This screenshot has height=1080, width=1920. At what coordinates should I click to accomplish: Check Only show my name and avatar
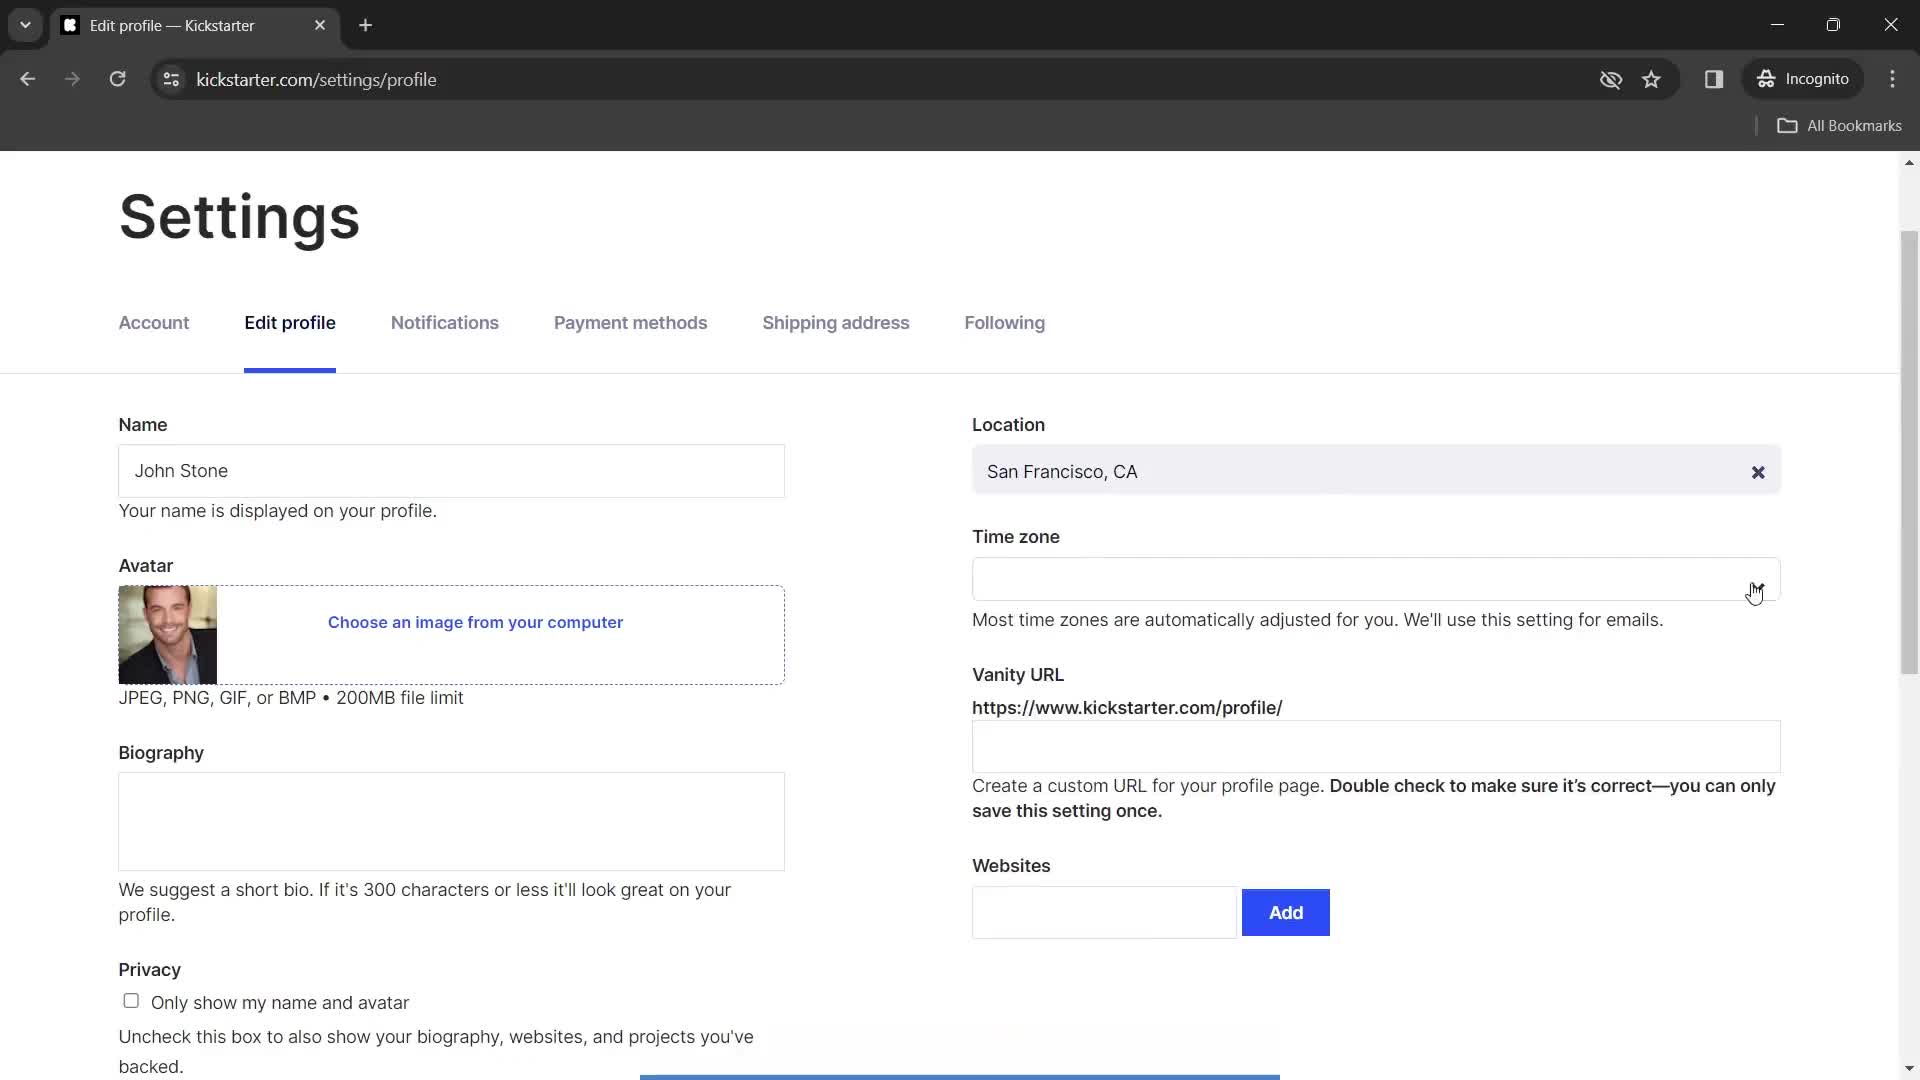(x=131, y=1001)
